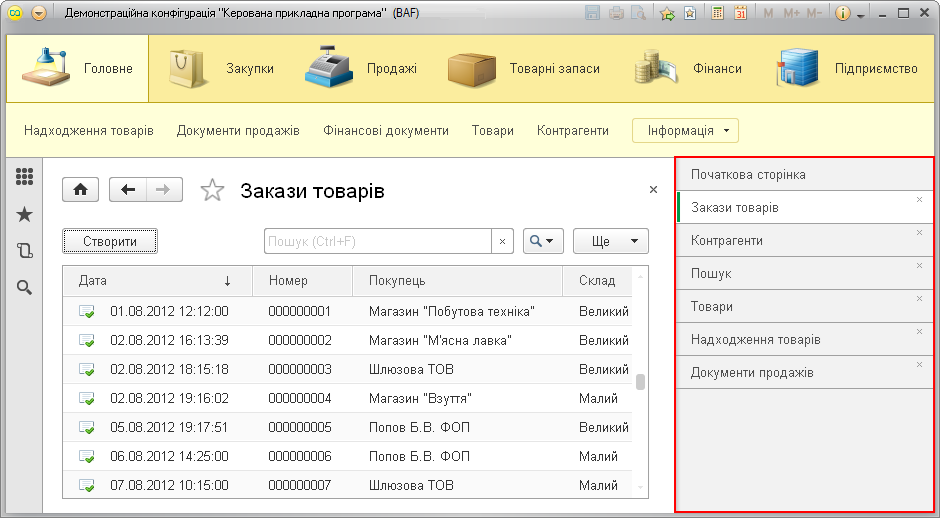Open the Головне section
Screen dimensions: 940x518
click(78, 68)
